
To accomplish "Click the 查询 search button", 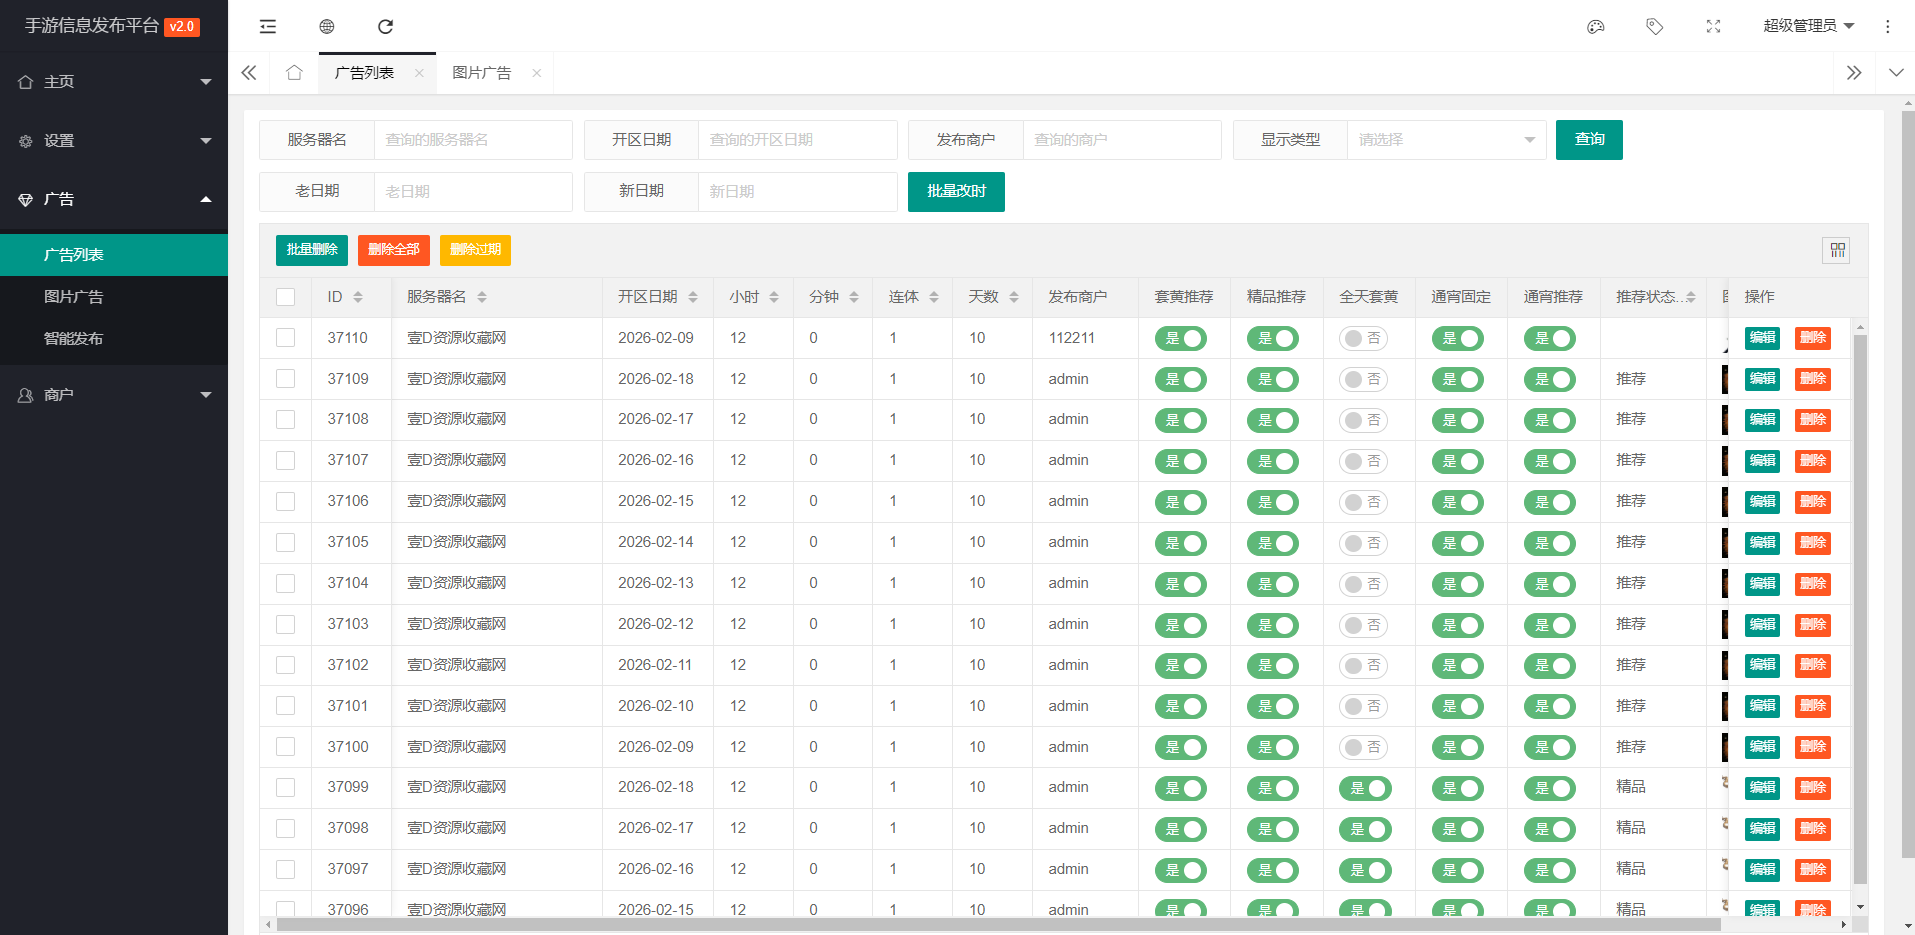I will pyautogui.click(x=1589, y=140).
